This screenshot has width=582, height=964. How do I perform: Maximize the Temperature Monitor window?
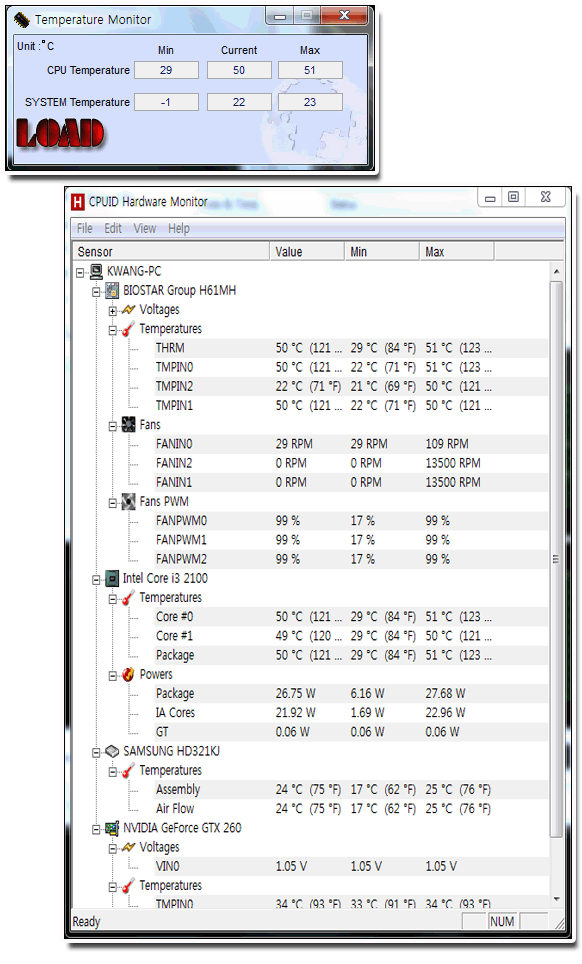pos(307,15)
